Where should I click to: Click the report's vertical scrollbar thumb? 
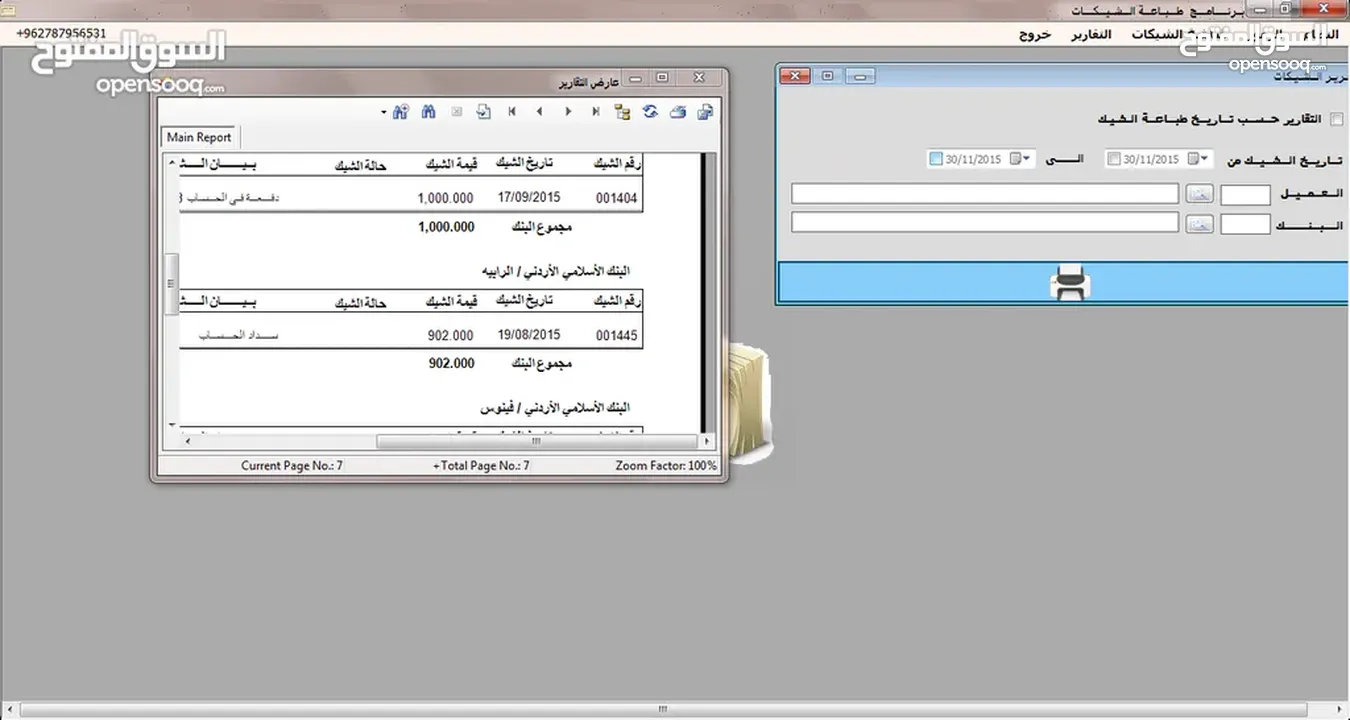[x=171, y=283]
